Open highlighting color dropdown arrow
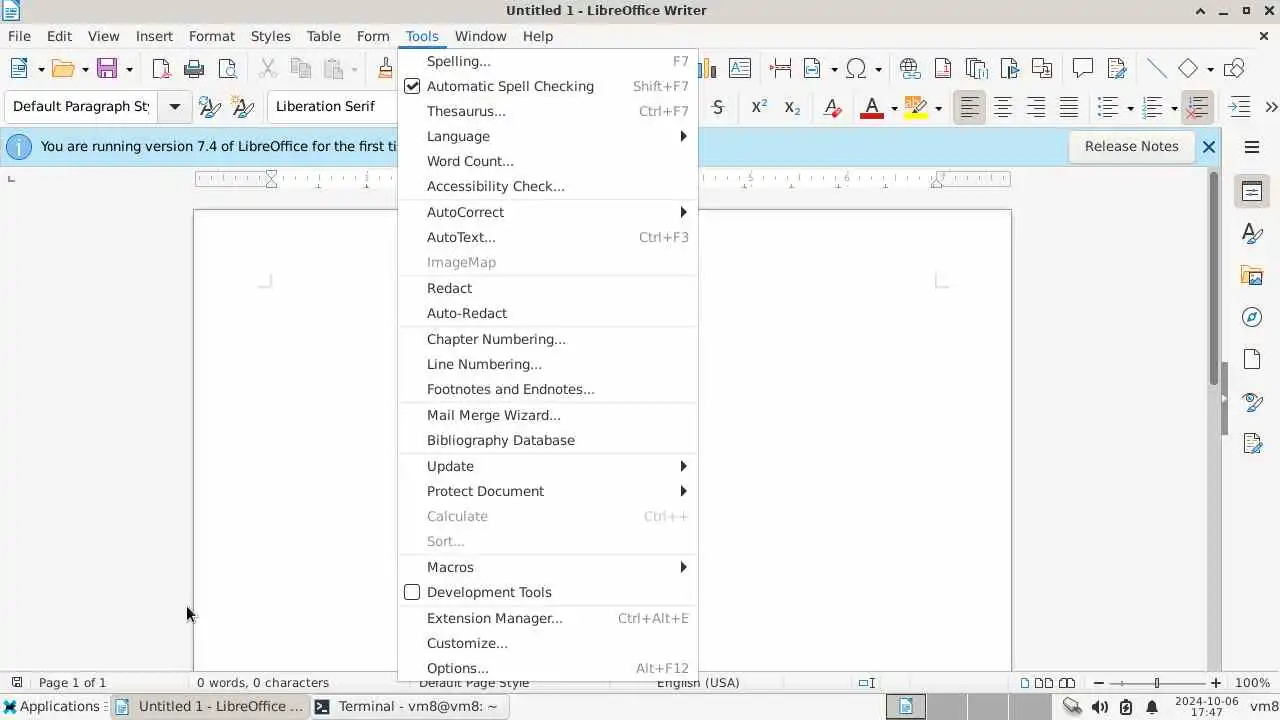 click(x=938, y=107)
